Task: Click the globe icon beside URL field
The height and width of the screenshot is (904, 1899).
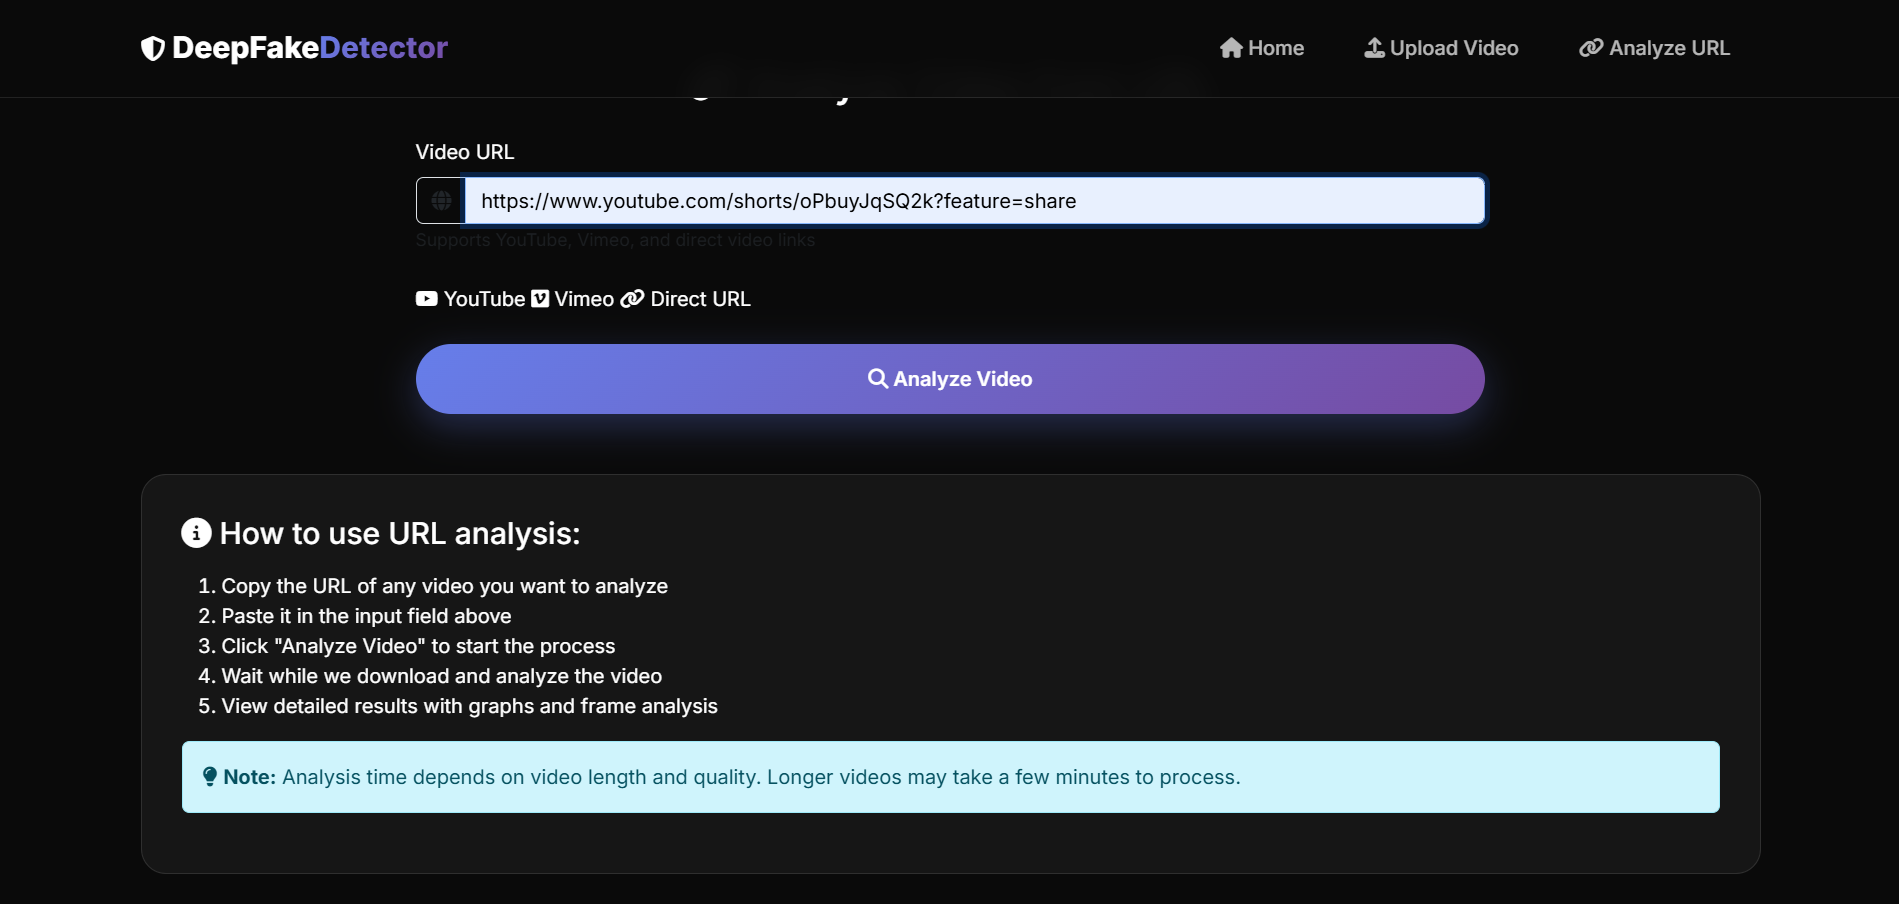Action: [441, 201]
